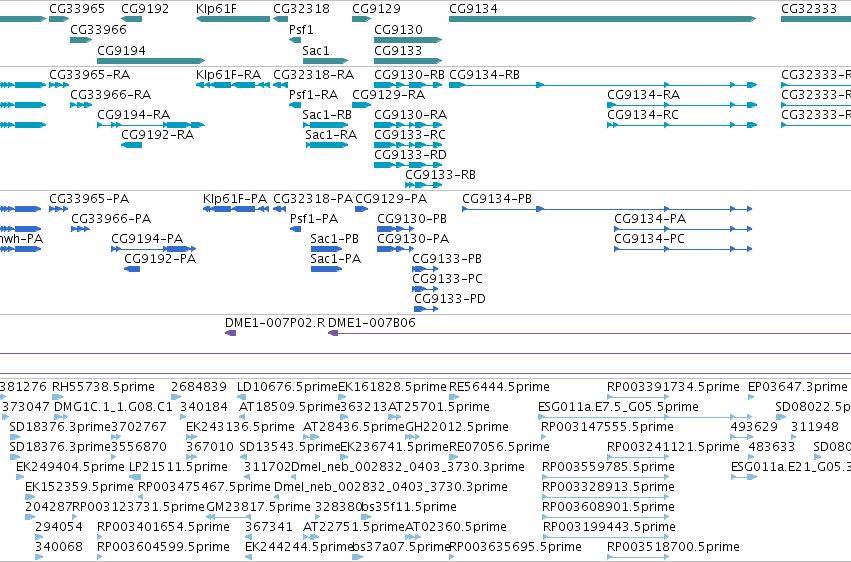Select the CG9192 gene label
The height and width of the screenshot is (562, 851).
coord(145,9)
